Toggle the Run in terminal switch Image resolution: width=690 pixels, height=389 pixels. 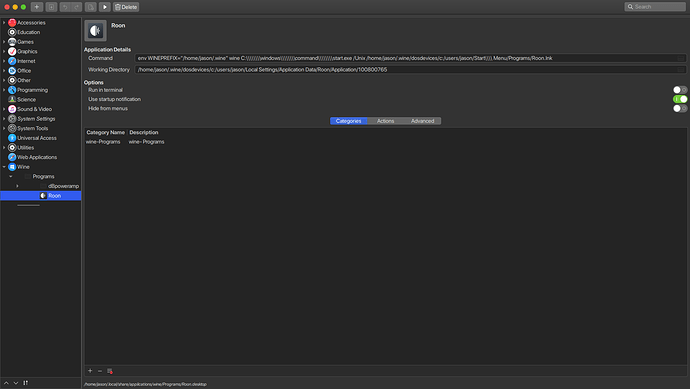[x=680, y=90]
